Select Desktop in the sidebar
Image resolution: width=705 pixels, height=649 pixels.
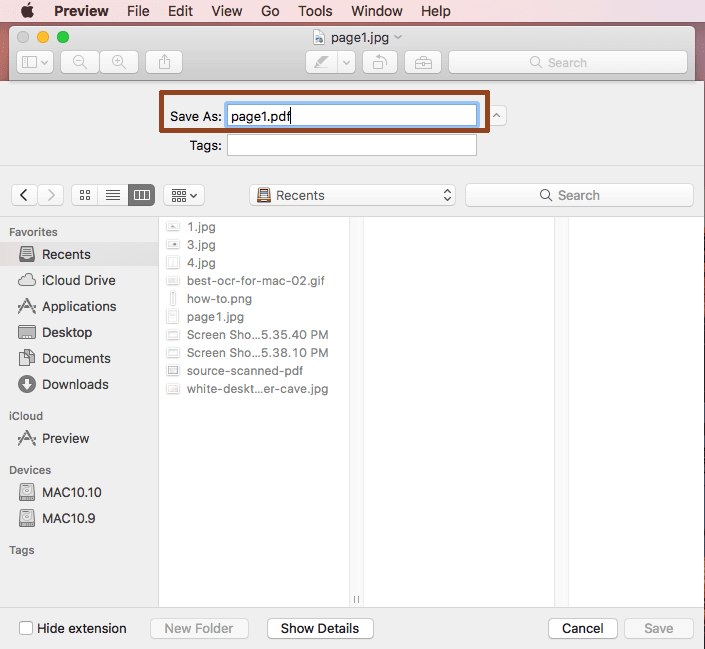click(79, 332)
